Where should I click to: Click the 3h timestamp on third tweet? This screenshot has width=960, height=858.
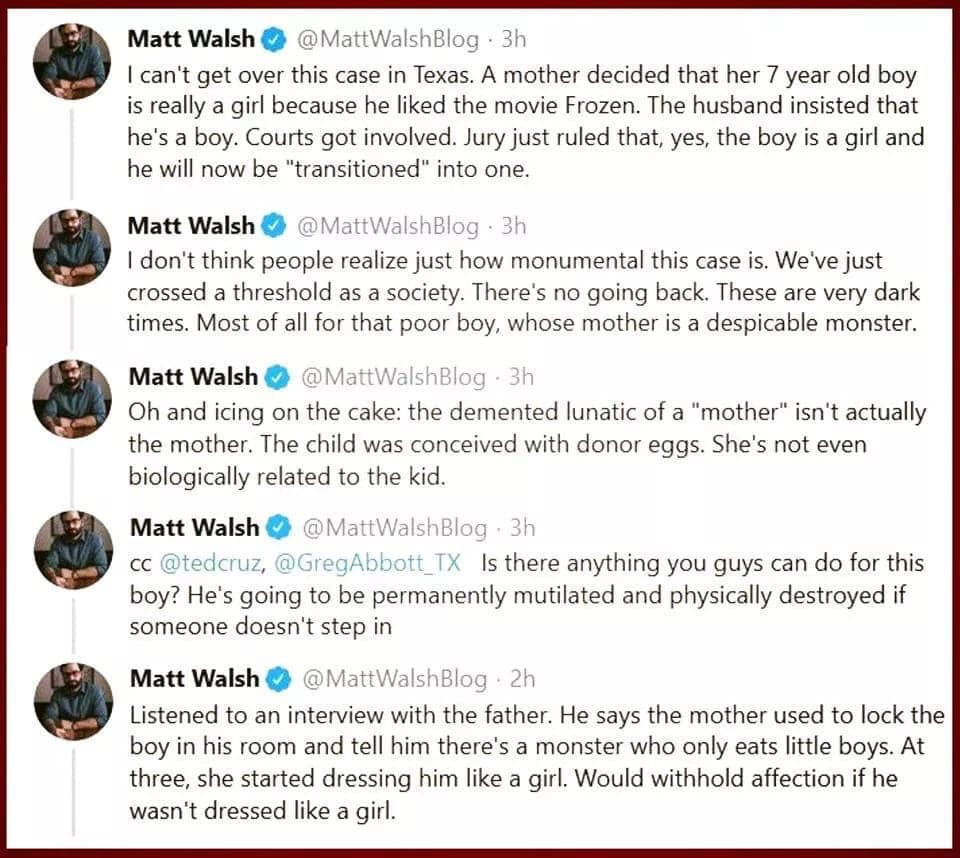pos(521,377)
